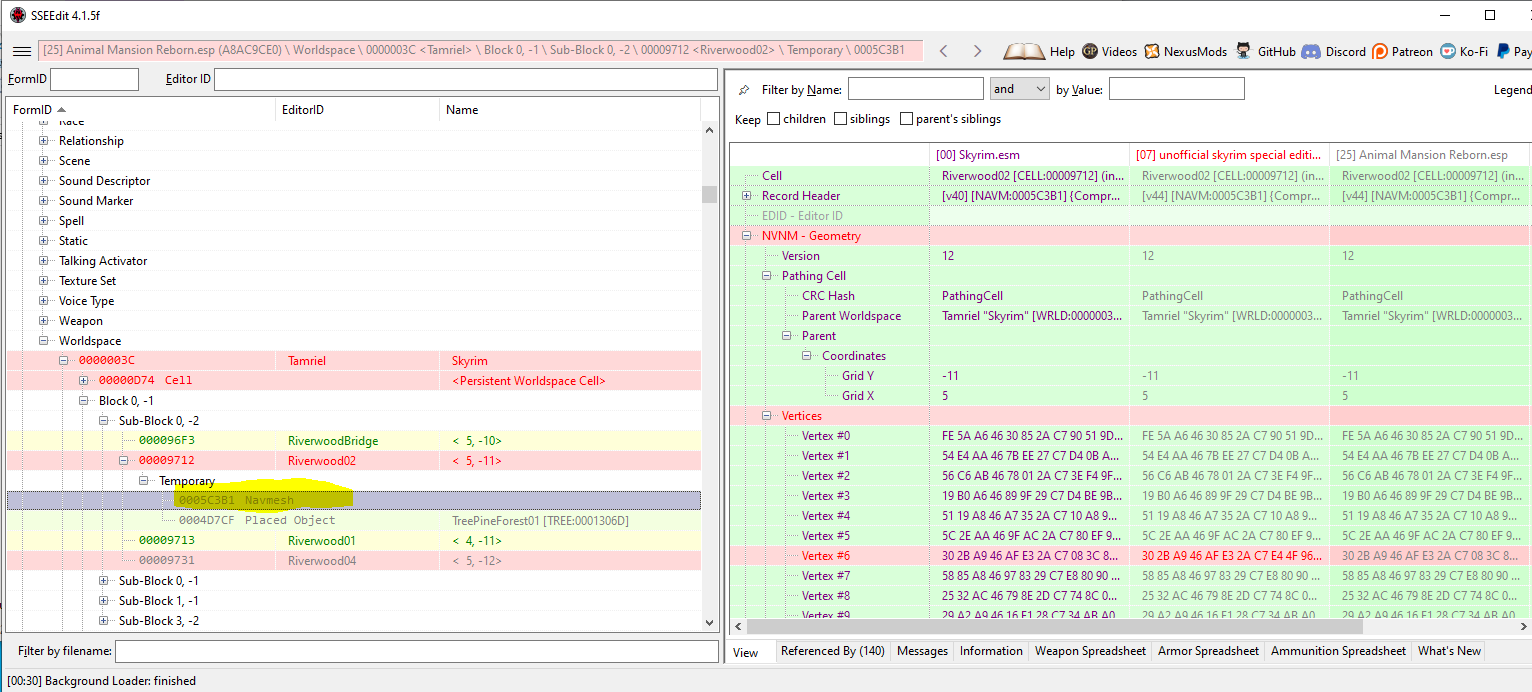
Task: Enable the Keep siblings checkbox
Action: tap(840, 119)
